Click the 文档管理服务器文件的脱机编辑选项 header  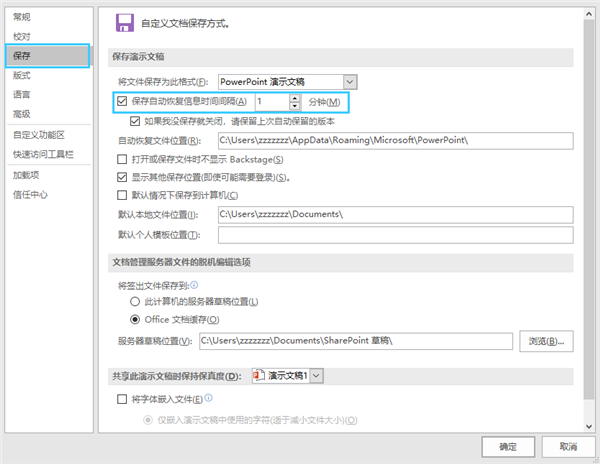[x=341, y=263]
